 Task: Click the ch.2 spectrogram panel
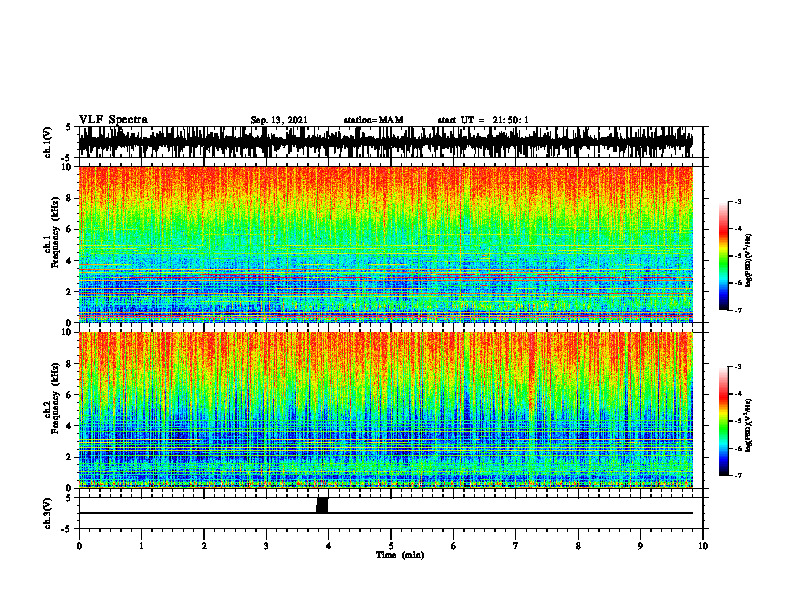tap(385, 410)
